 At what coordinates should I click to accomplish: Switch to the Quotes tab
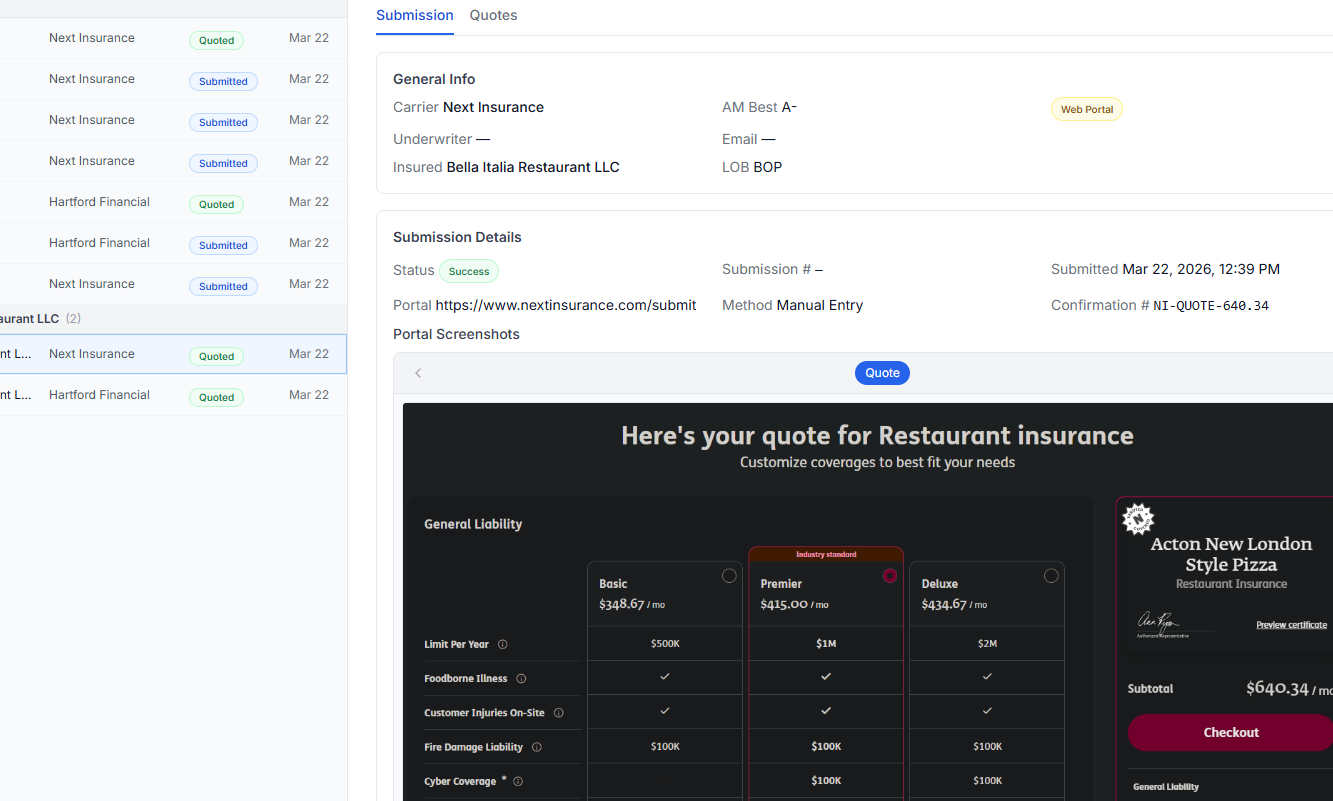click(493, 15)
